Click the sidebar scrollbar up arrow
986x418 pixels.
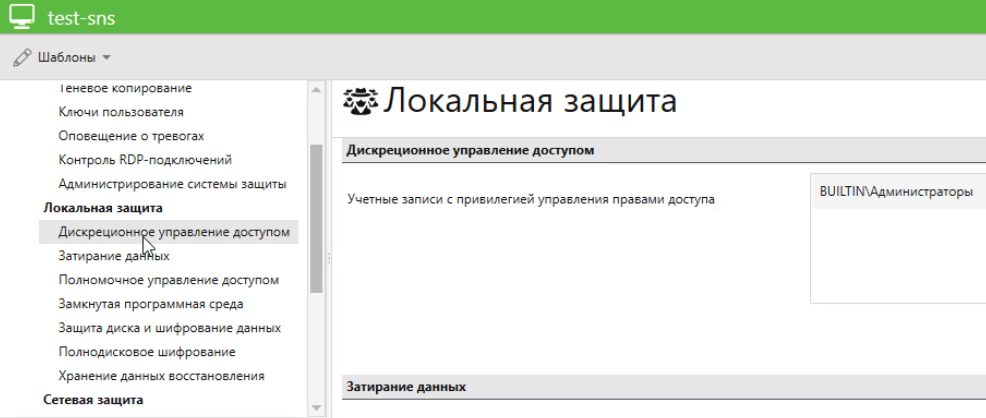point(317,90)
